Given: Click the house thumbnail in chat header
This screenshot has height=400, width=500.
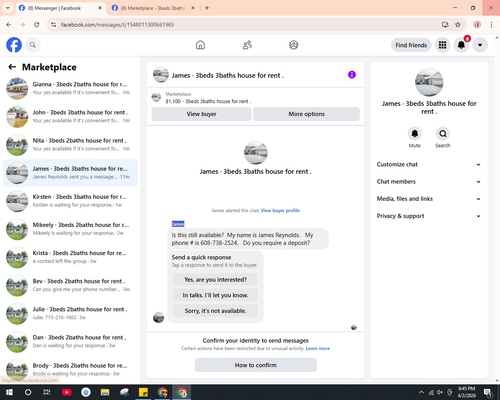Looking at the screenshot, I should tap(161, 75).
